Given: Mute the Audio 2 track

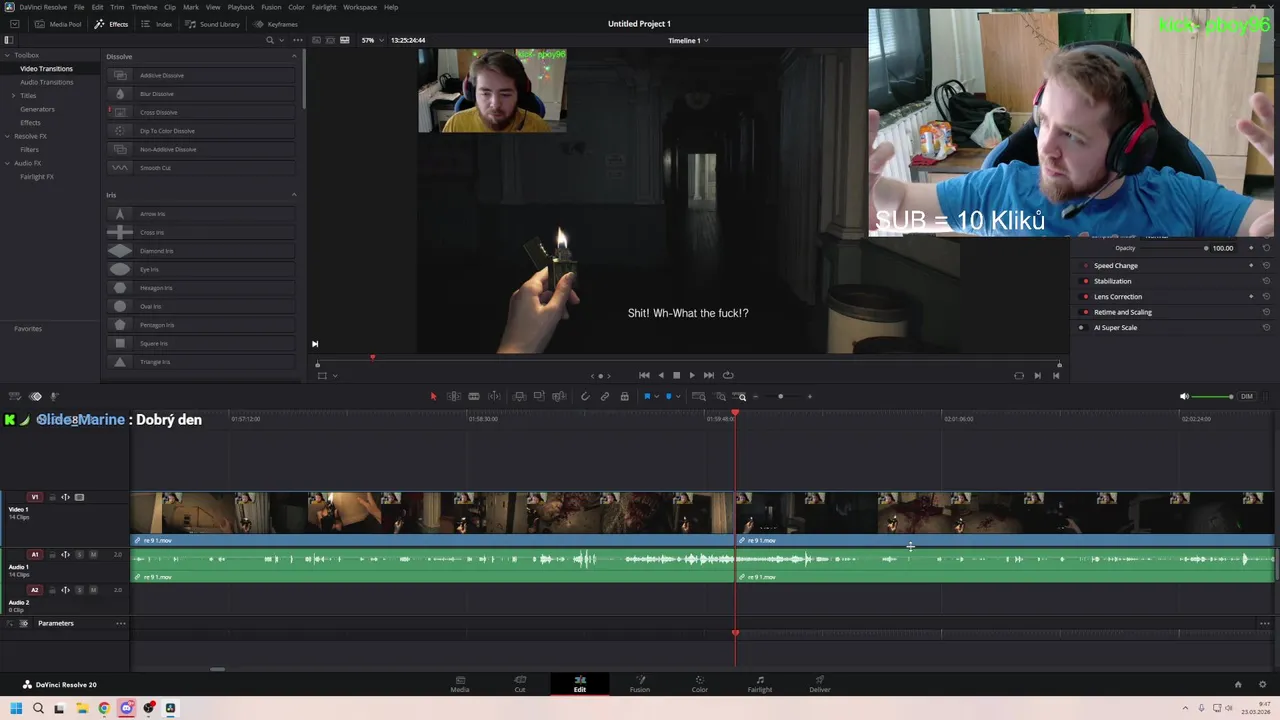Looking at the screenshot, I should 93,590.
